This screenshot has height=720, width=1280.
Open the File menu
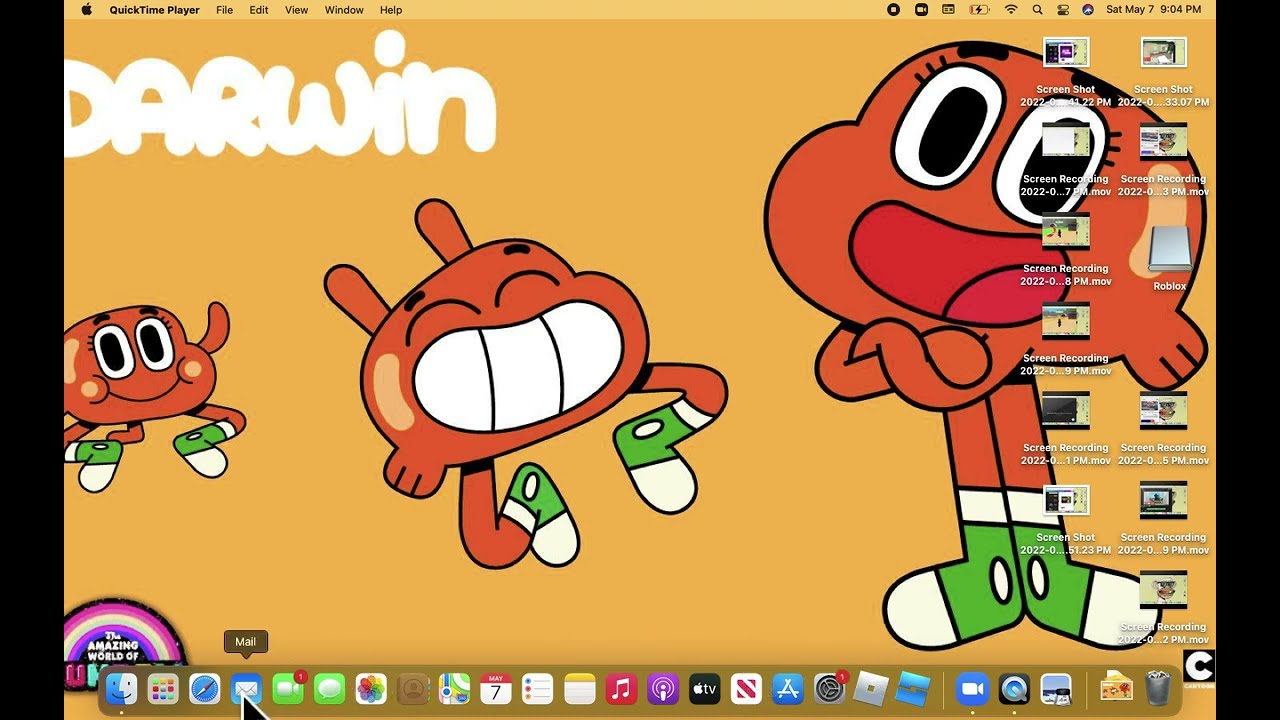tap(224, 10)
